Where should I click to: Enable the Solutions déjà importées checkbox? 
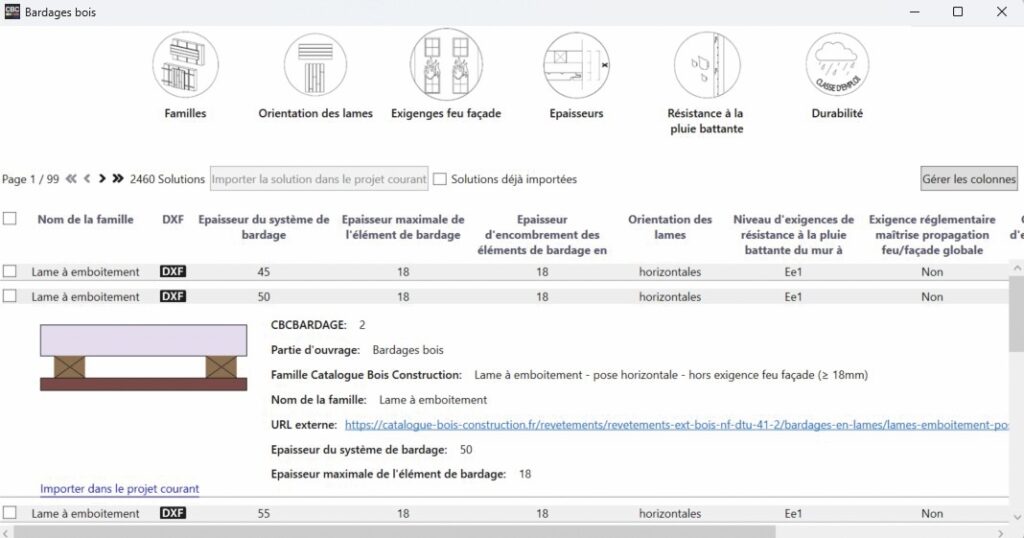click(x=440, y=179)
